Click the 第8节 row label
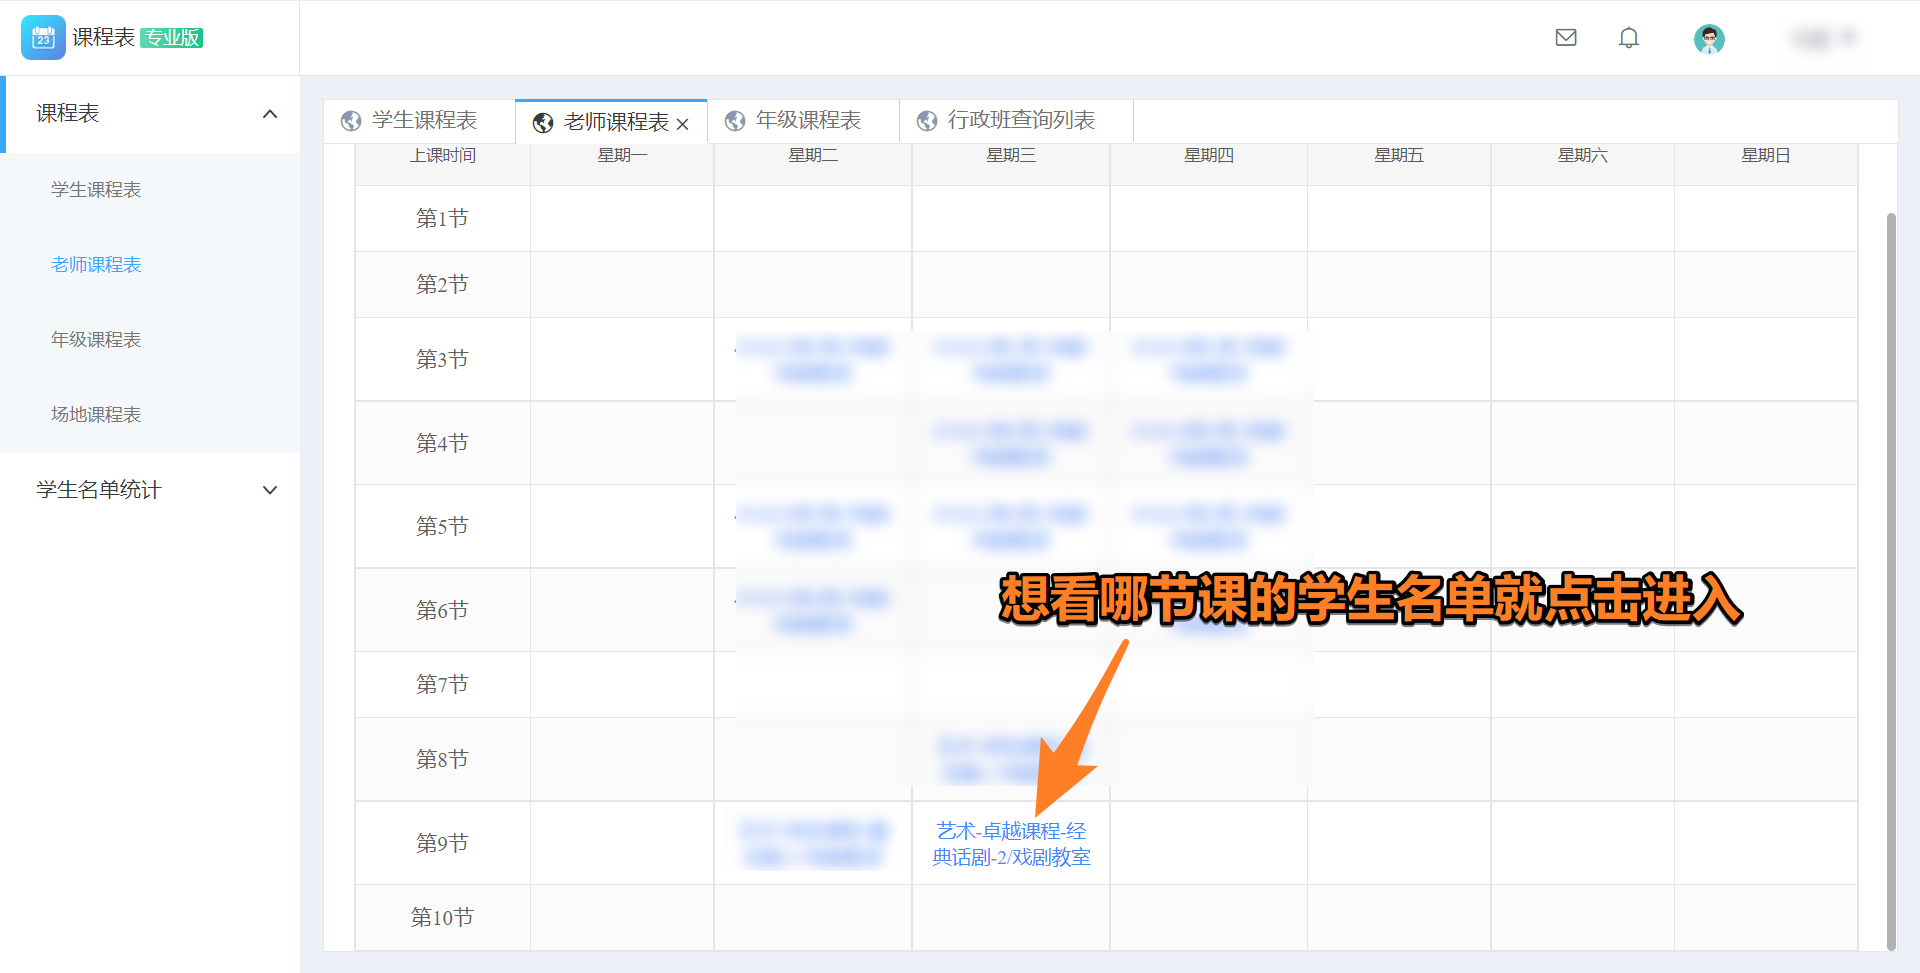Viewport: 1920px width, 973px height. [442, 760]
